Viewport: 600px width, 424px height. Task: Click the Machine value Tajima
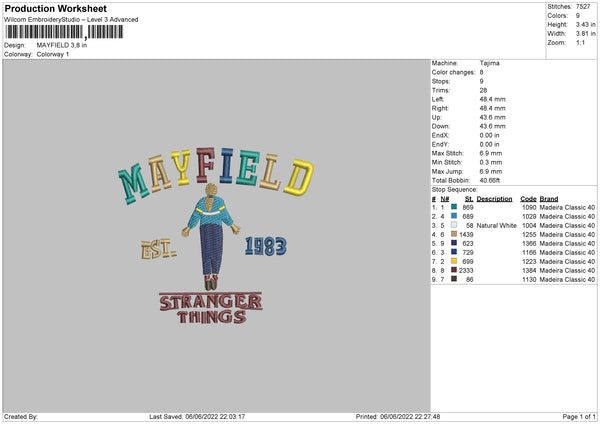[489, 63]
